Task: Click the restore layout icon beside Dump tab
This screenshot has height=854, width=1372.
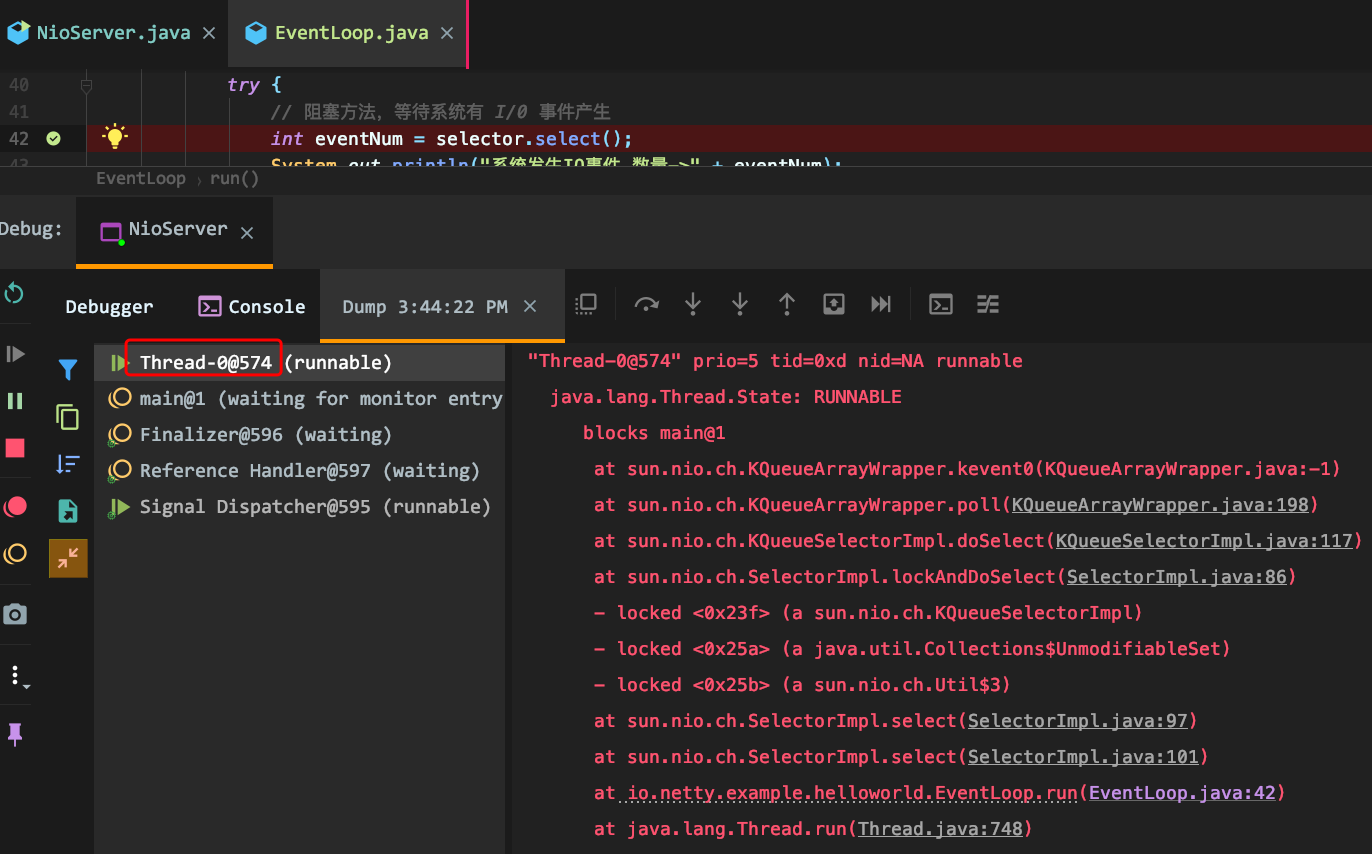Action: (x=587, y=304)
